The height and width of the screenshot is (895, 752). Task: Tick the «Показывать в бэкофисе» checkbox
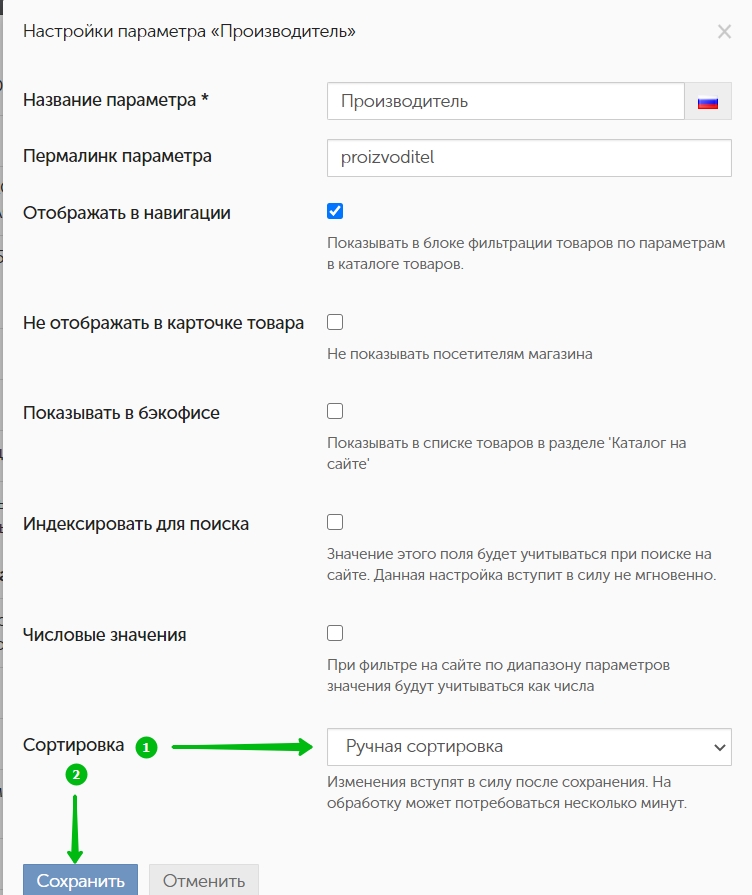click(x=335, y=411)
